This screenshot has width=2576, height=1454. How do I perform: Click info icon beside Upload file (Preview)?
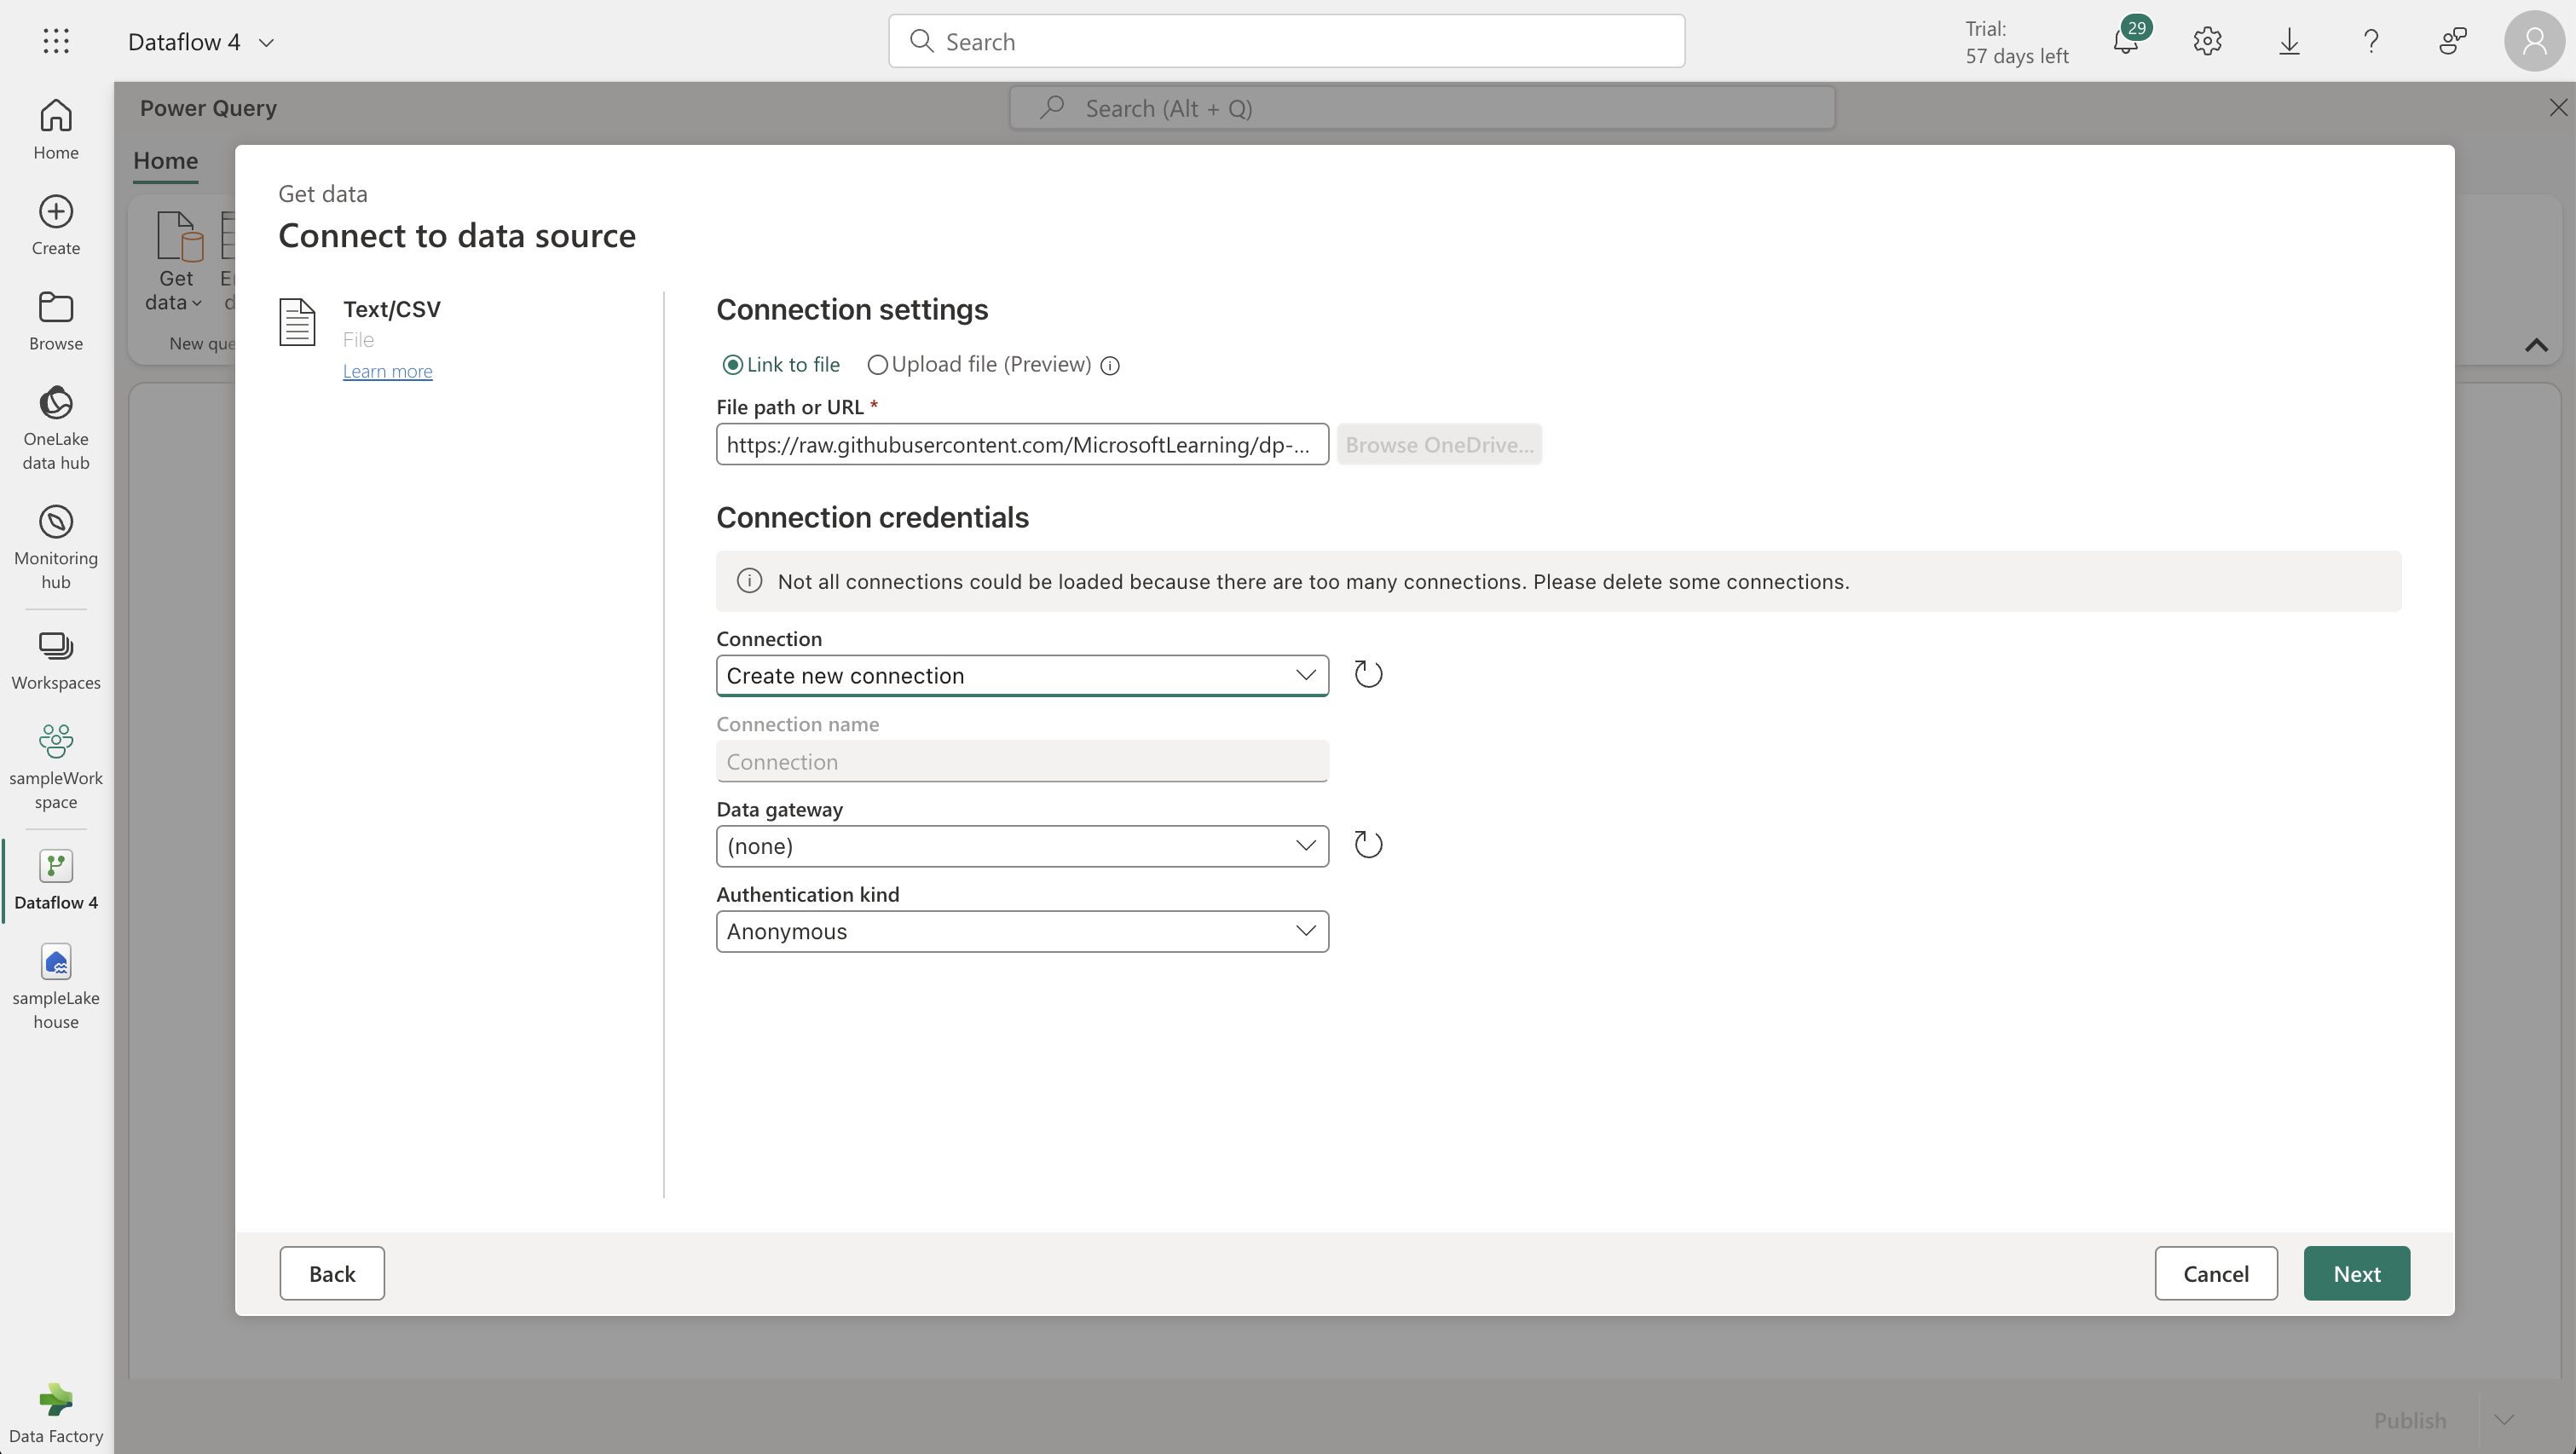(x=1110, y=366)
